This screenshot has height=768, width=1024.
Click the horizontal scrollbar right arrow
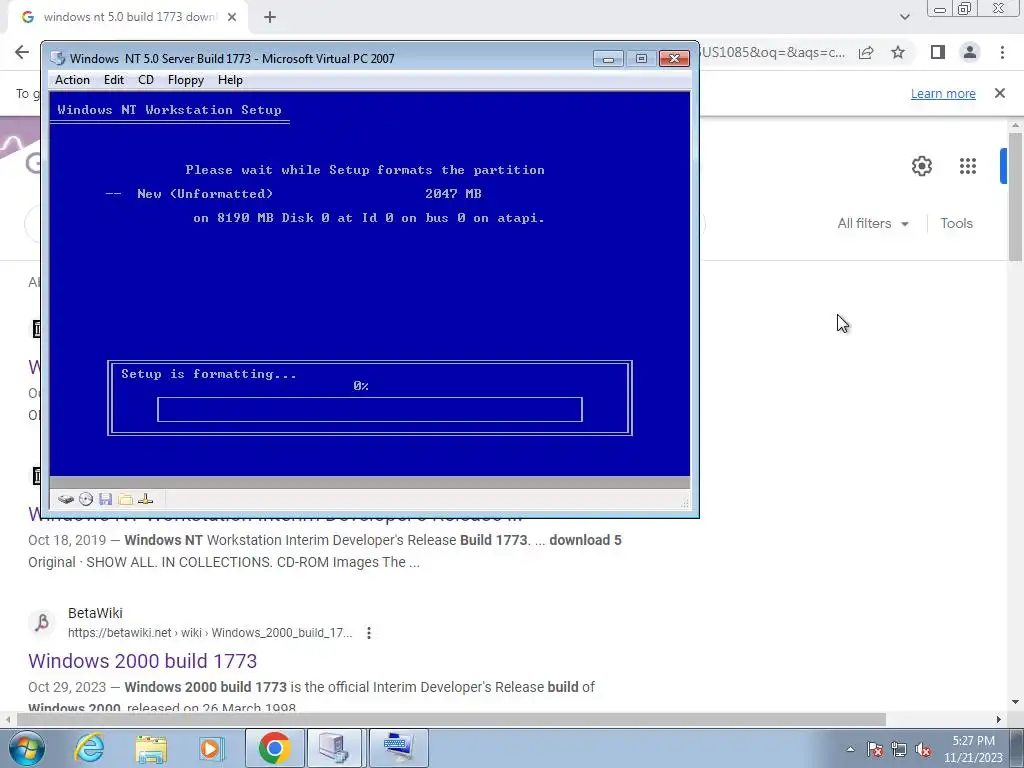(x=999, y=719)
